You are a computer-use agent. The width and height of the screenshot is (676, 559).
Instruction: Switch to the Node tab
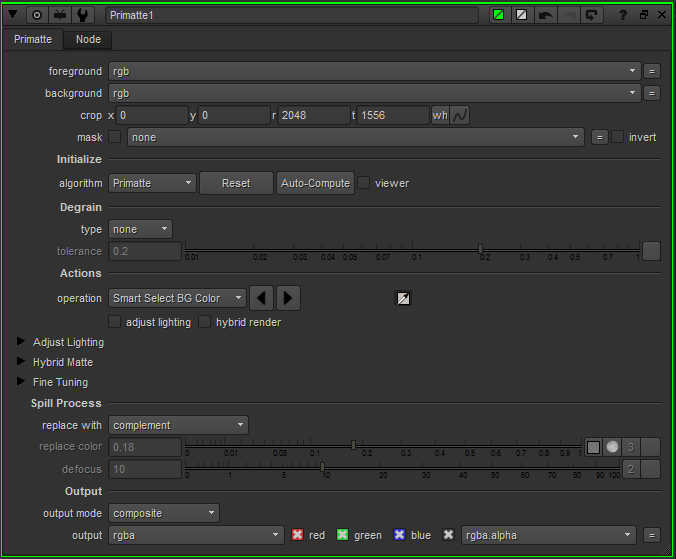pos(88,39)
